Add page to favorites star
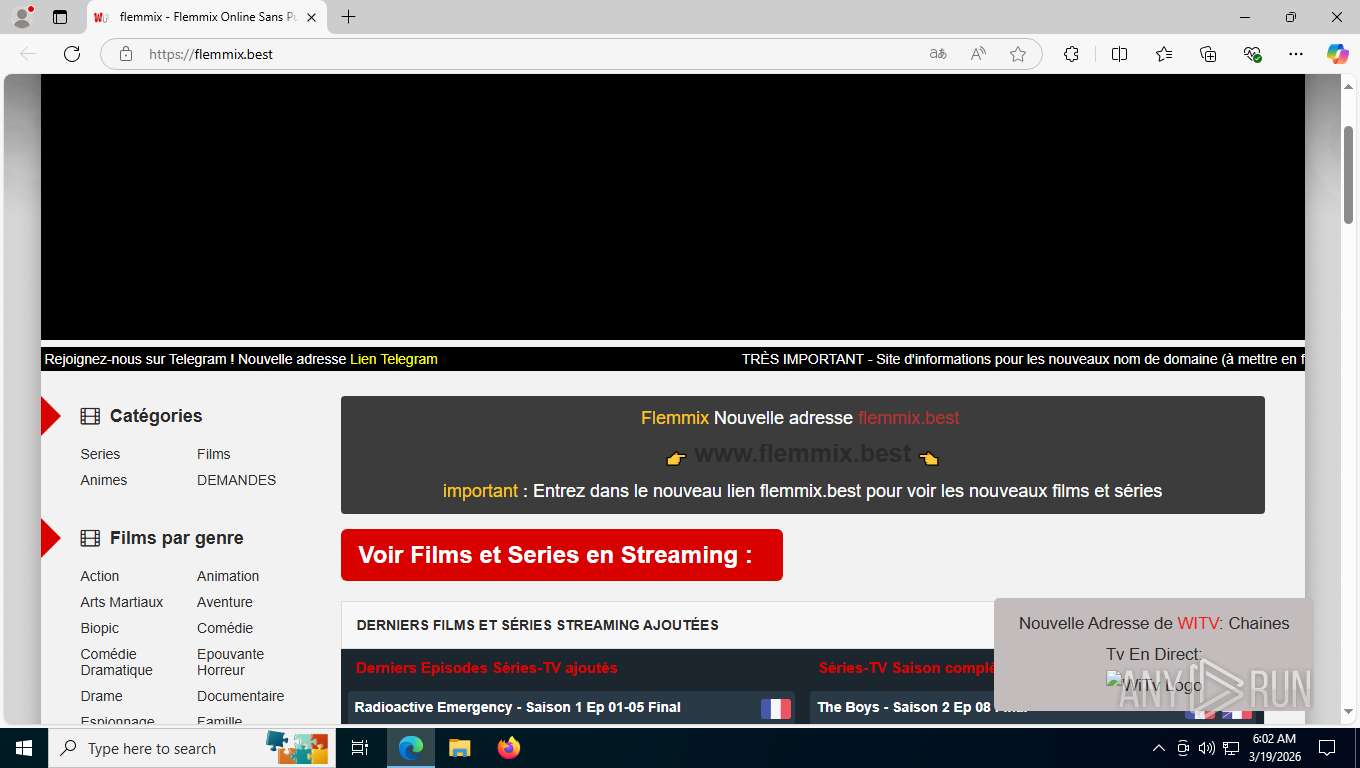 tap(1018, 54)
